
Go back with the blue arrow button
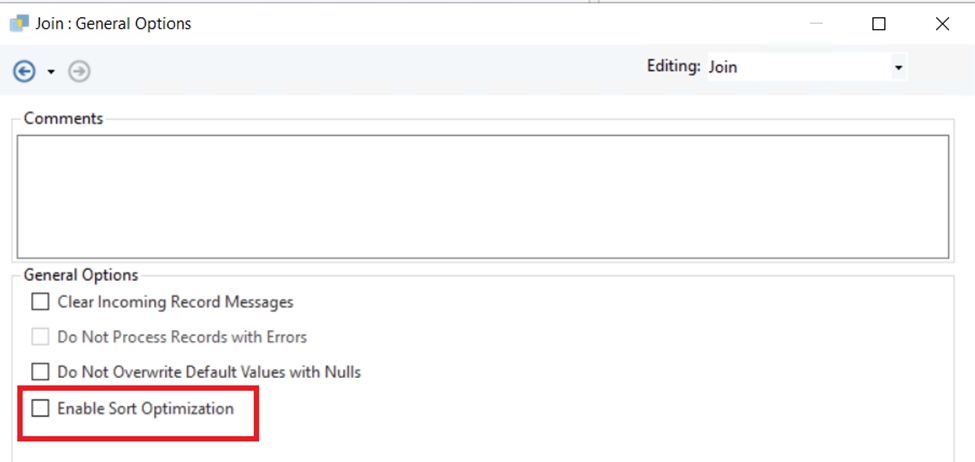pyautogui.click(x=24, y=71)
